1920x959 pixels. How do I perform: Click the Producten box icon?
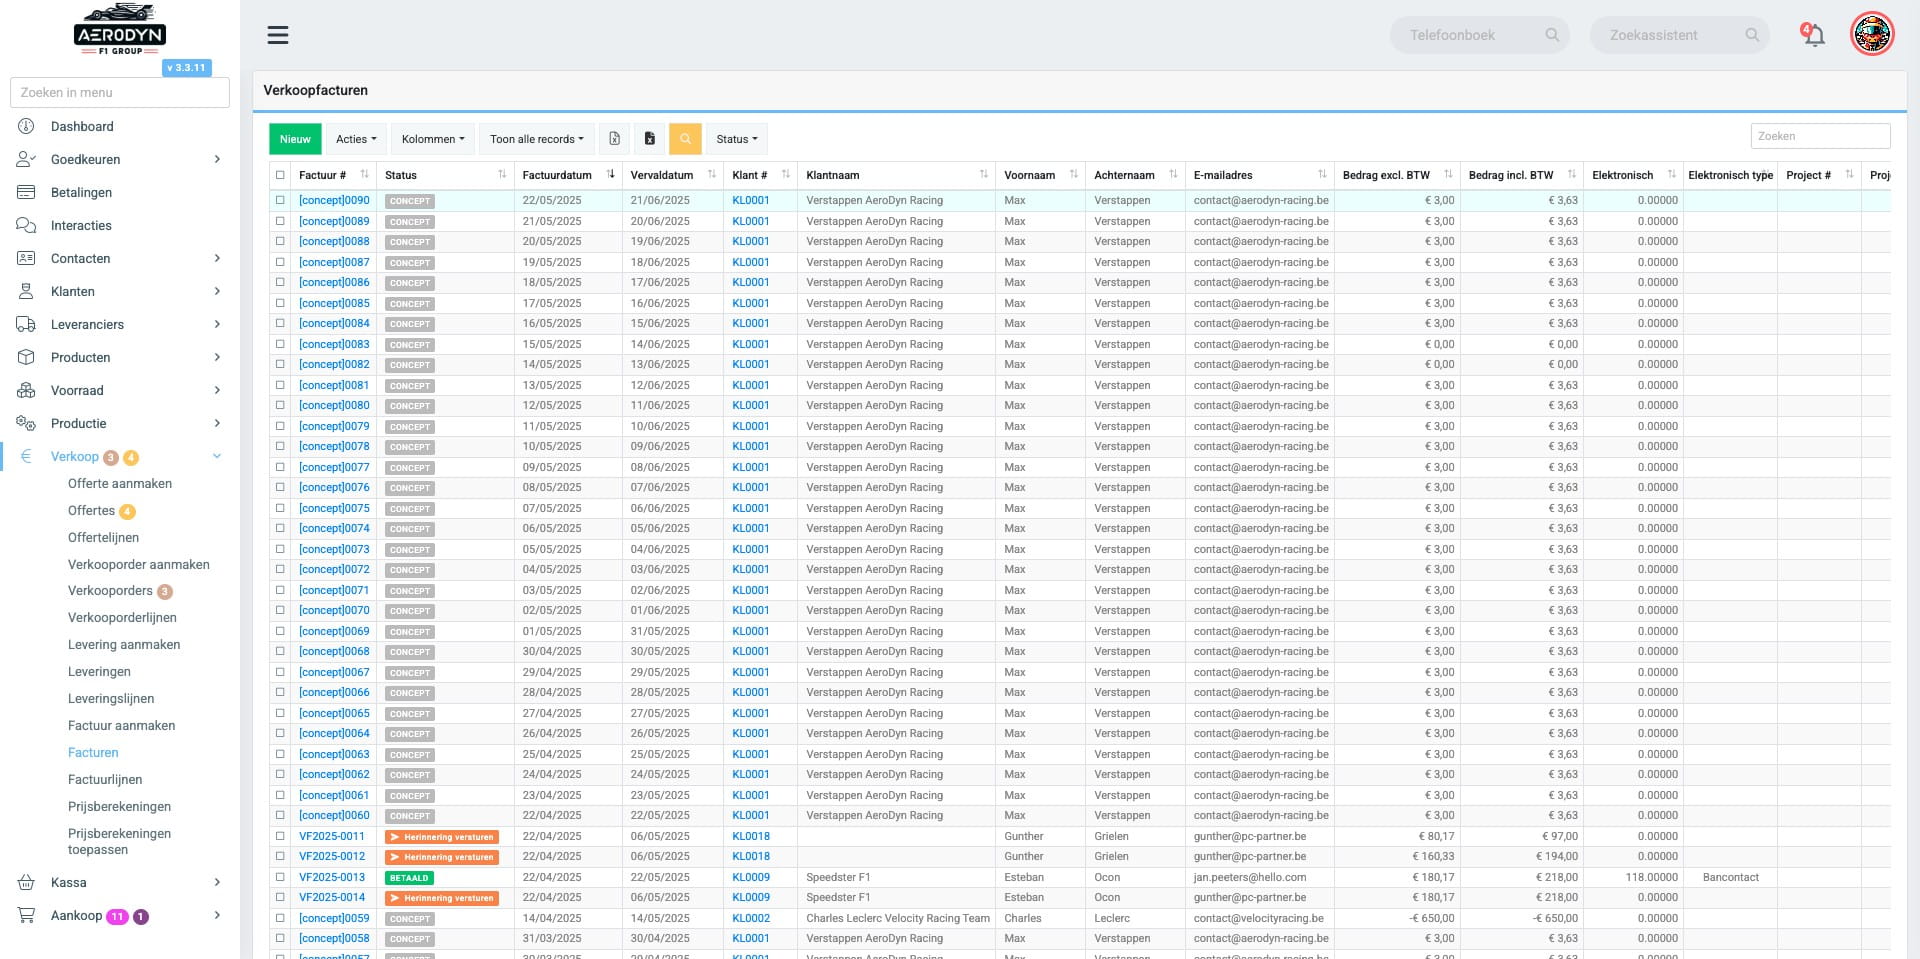[x=26, y=357]
